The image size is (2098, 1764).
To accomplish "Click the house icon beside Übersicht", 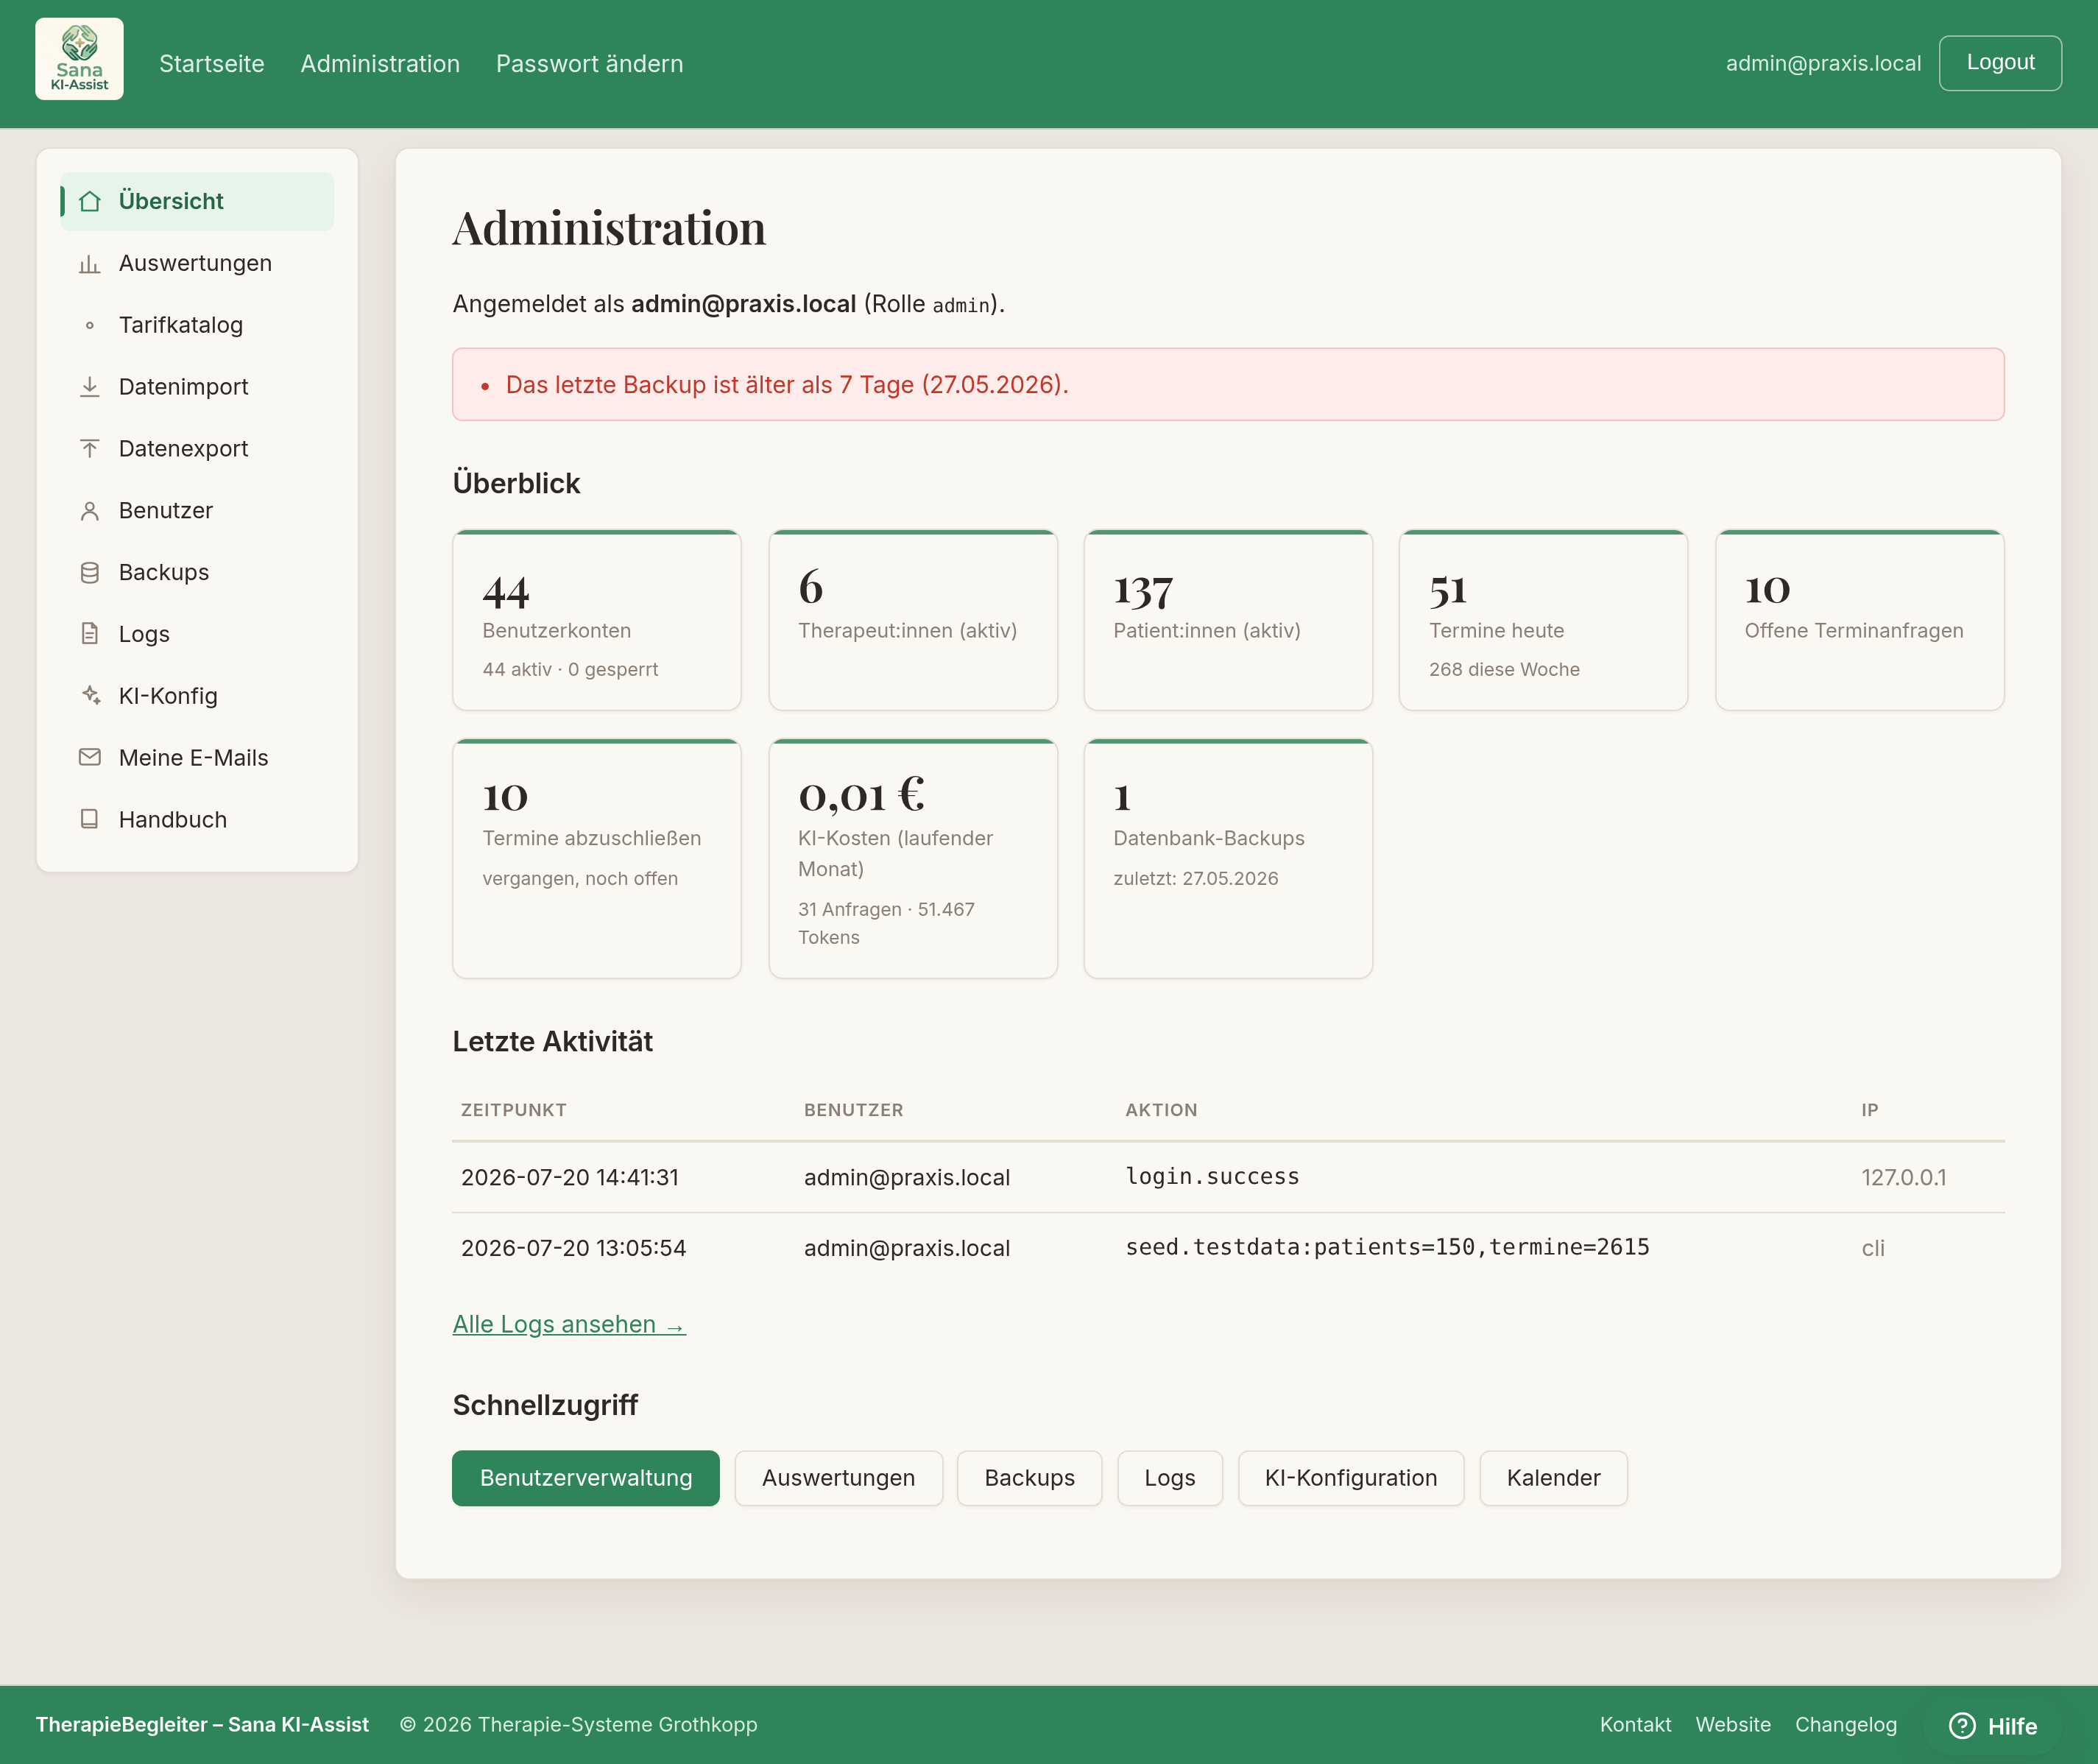I will point(90,201).
